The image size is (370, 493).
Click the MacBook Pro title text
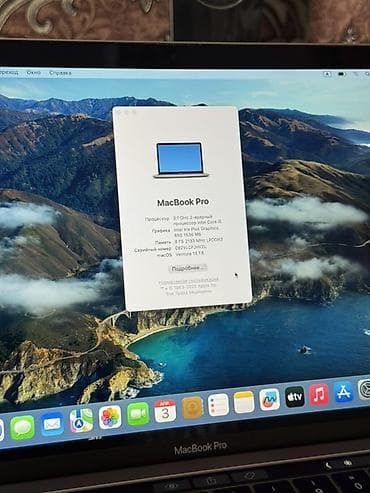click(183, 202)
